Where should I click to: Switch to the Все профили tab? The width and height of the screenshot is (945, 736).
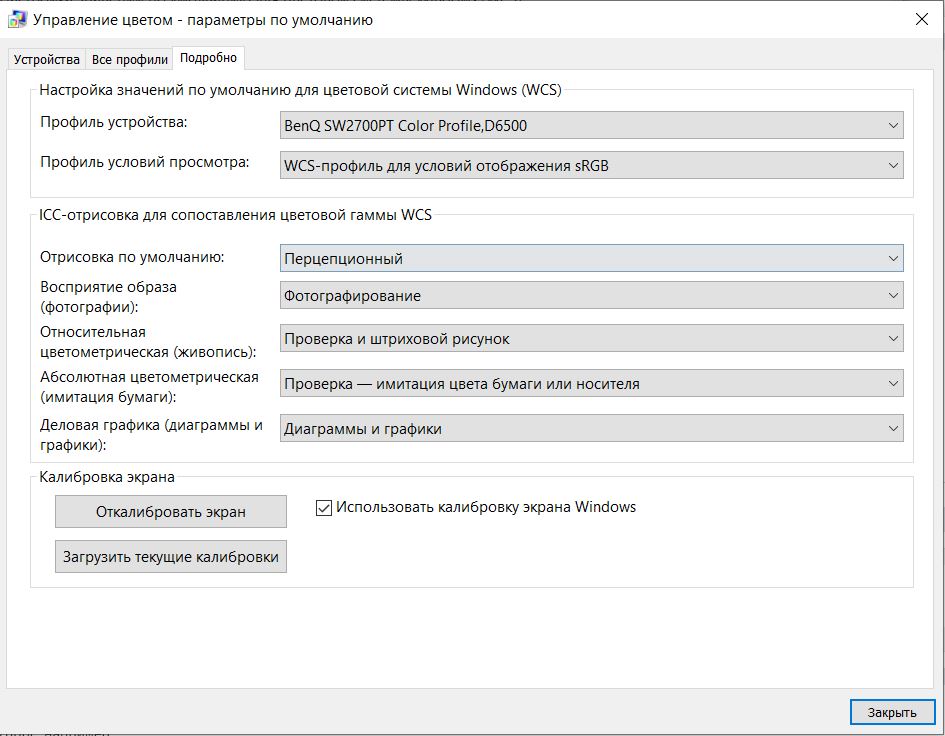click(129, 59)
